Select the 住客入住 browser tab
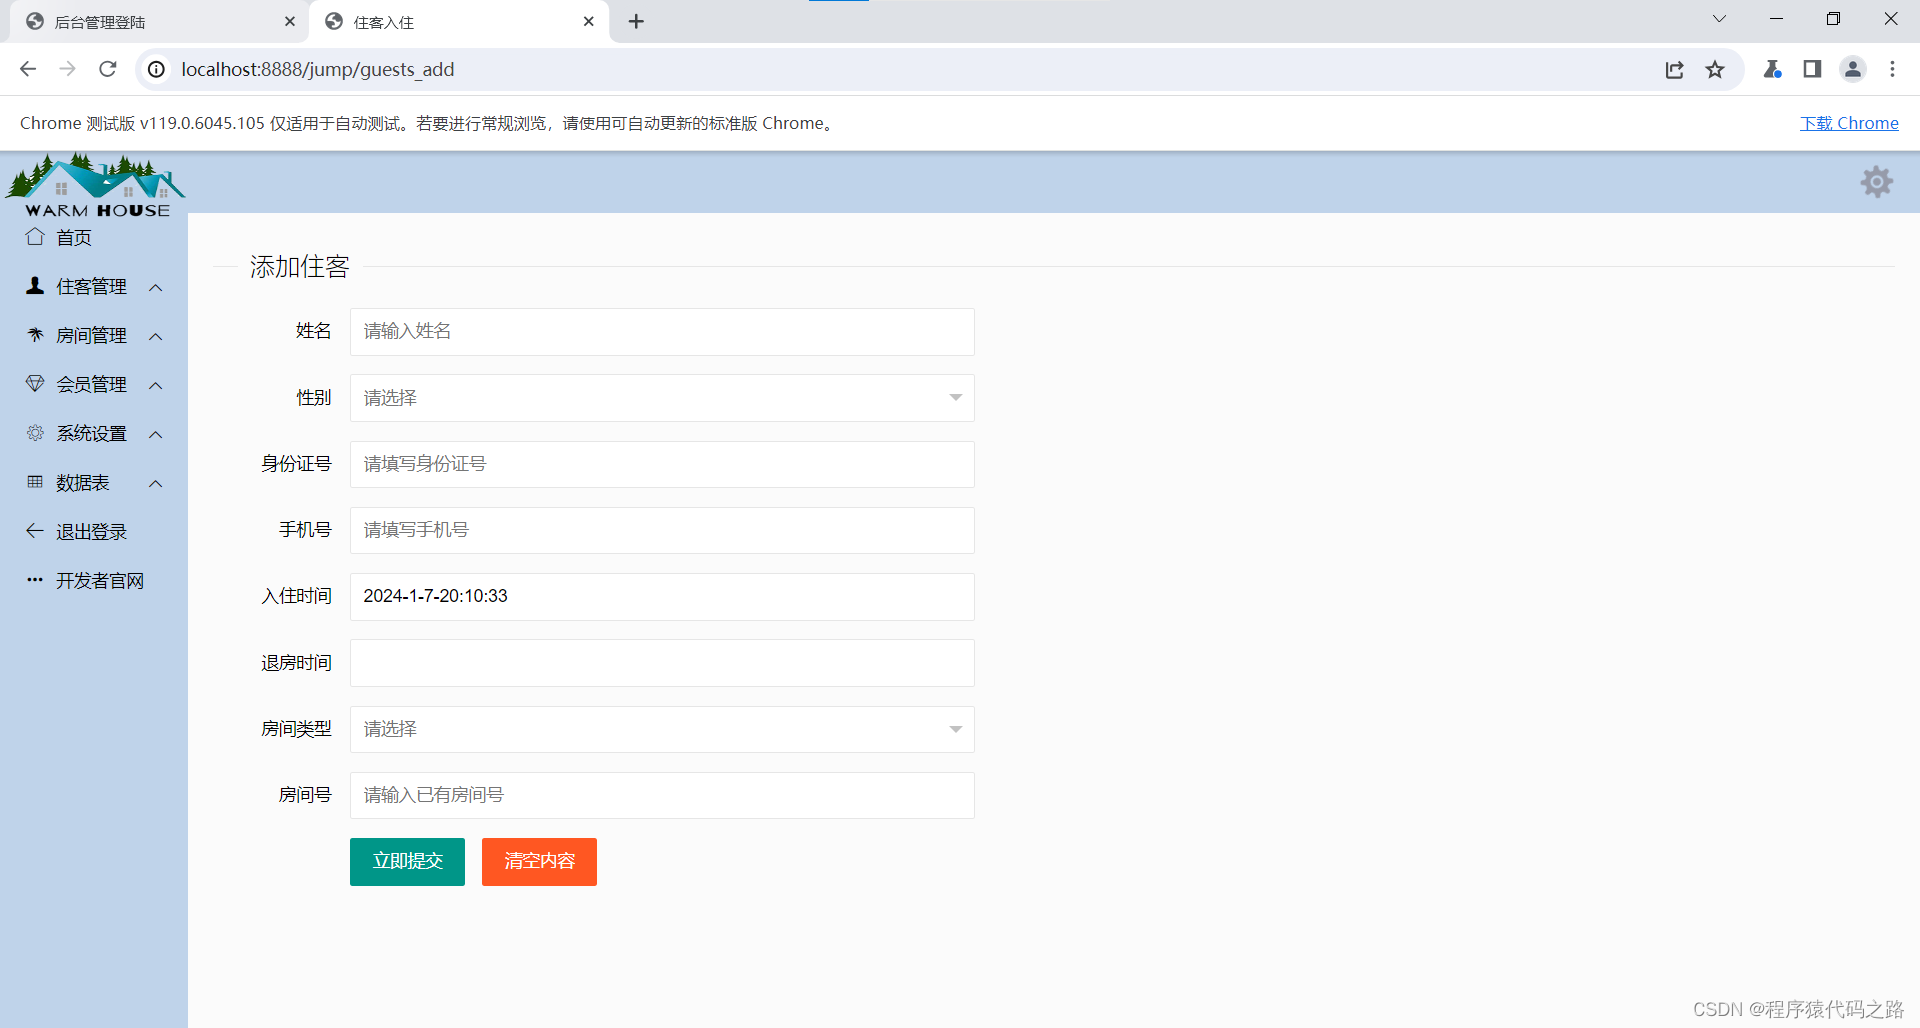 [460, 22]
